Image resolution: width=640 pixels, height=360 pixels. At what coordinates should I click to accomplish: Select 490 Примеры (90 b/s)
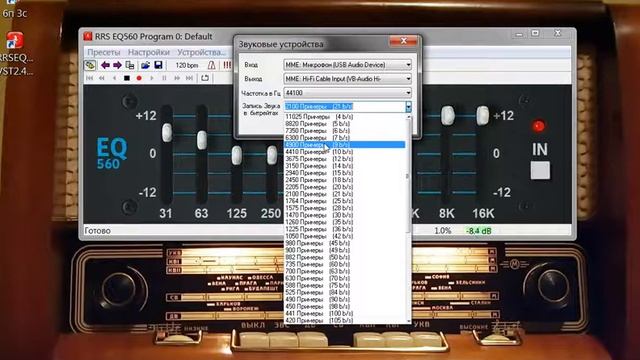point(344,300)
